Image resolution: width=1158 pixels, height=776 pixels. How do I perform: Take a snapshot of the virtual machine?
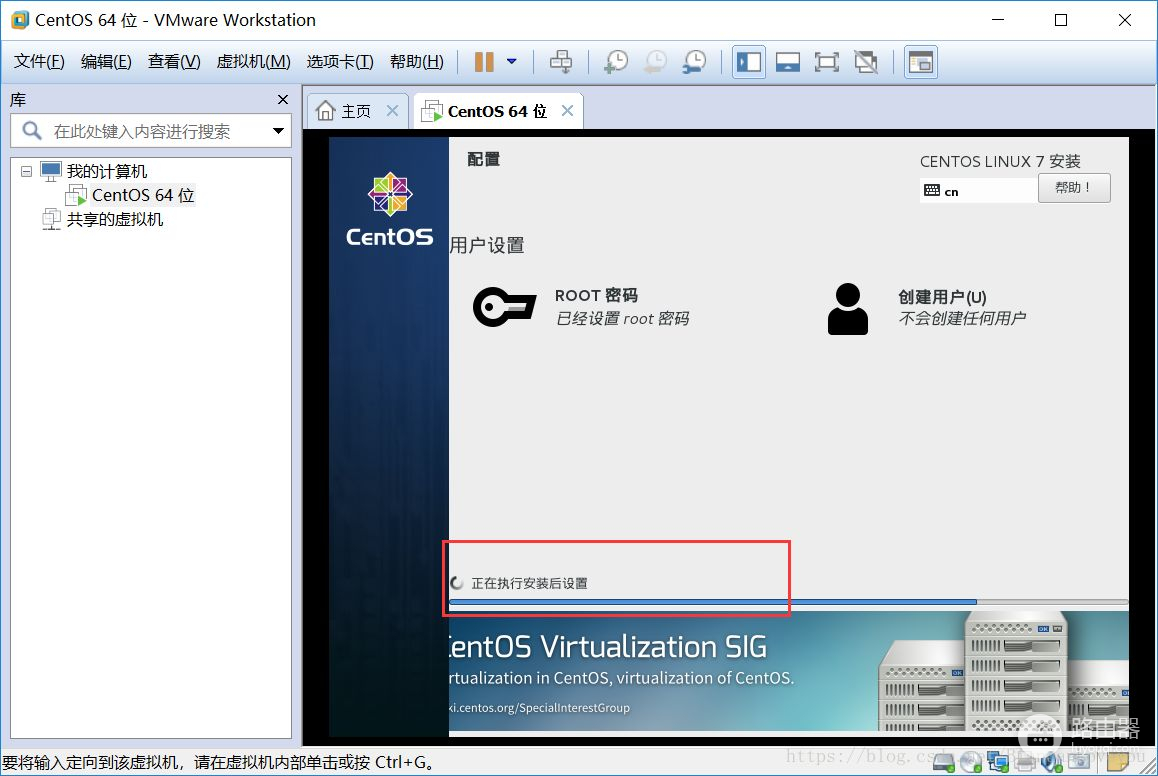[616, 62]
